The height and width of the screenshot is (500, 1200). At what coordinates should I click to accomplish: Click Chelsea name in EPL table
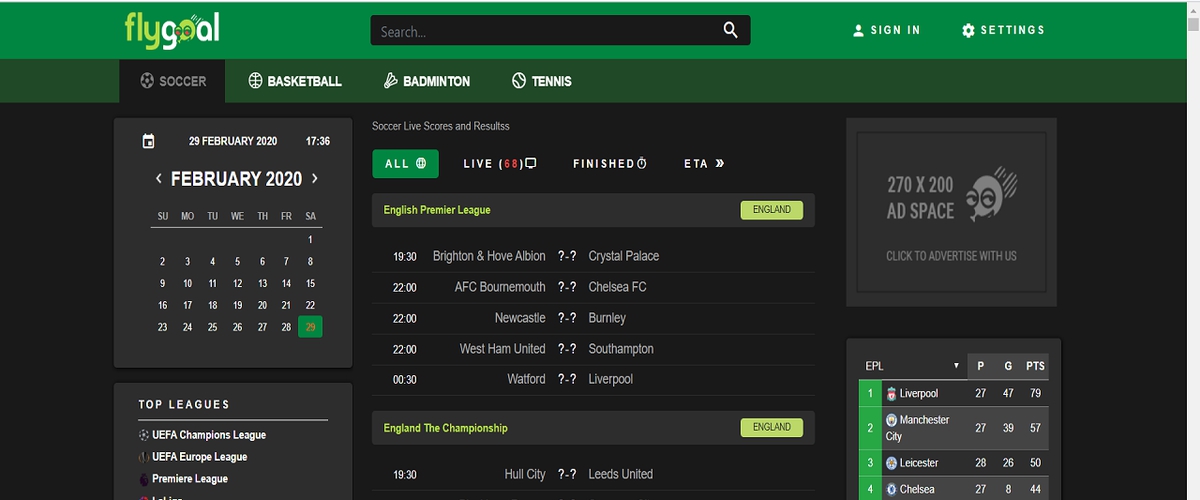pyautogui.click(x=917, y=489)
